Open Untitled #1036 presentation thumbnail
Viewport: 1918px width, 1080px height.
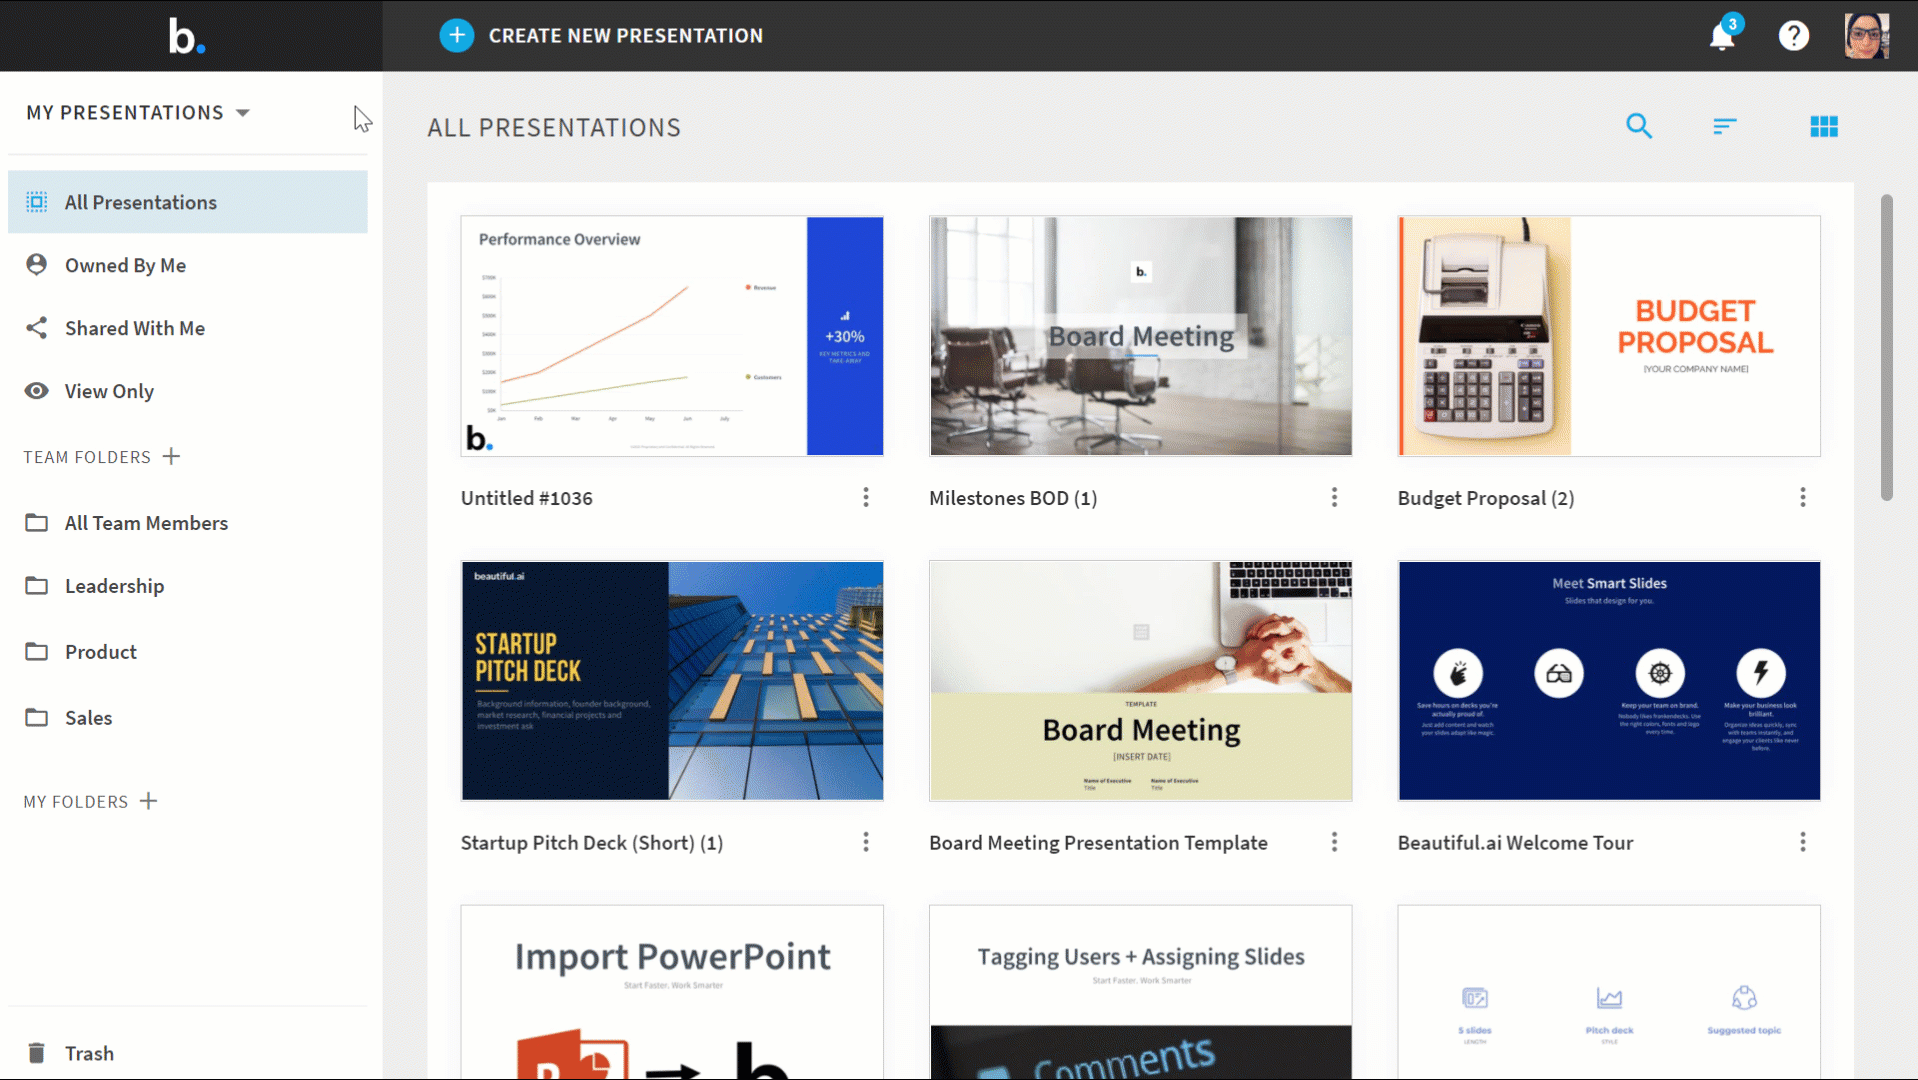pyautogui.click(x=672, y=336)
